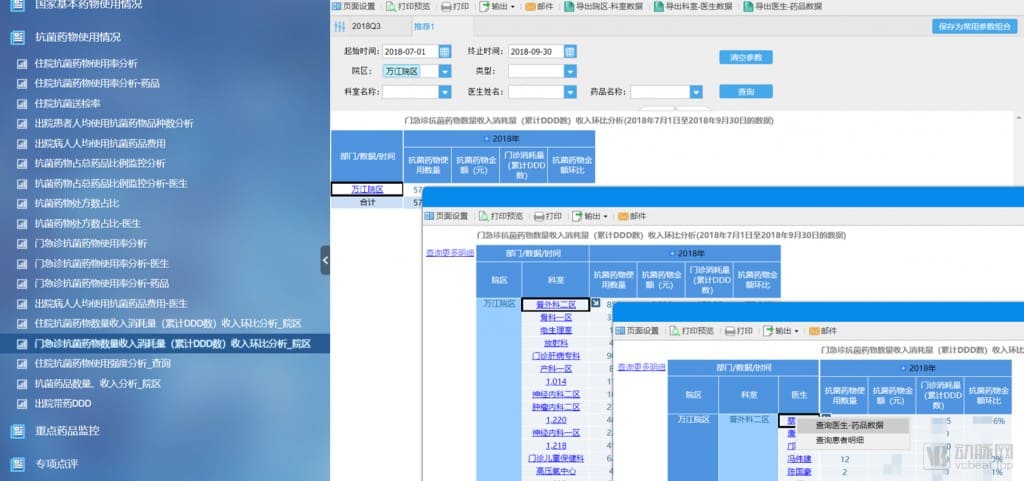Open the 类型 dropdown arrow
The width and height of the screenshot is (1024, 481).
tap(570, 71)
